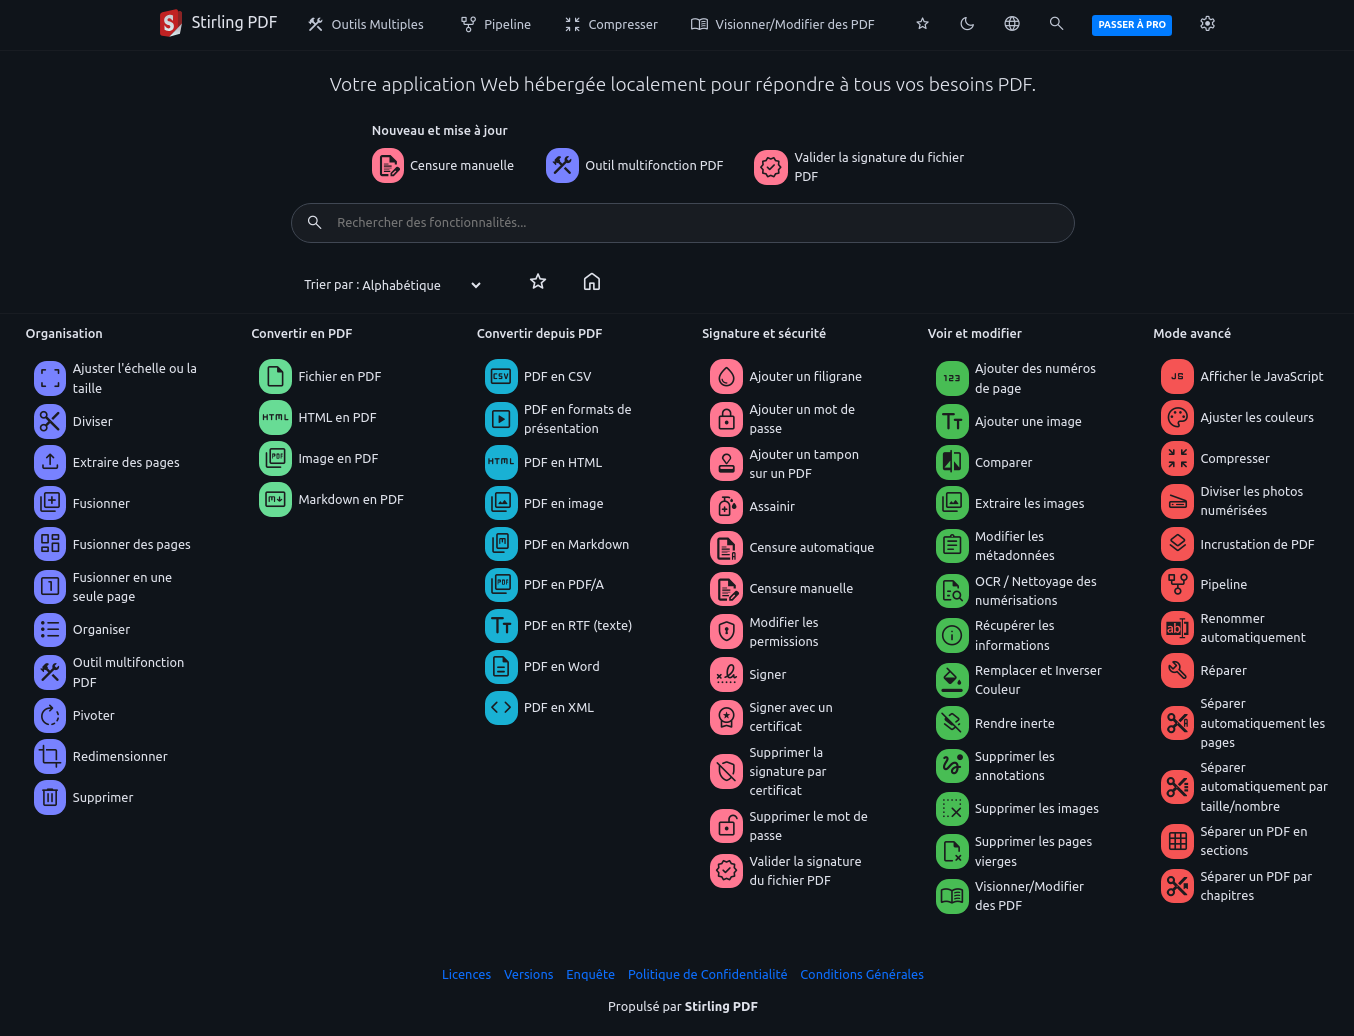Click the PDF en RTF (texte) text
Screen dimensions: 1354x1036
tap(578, 625)
